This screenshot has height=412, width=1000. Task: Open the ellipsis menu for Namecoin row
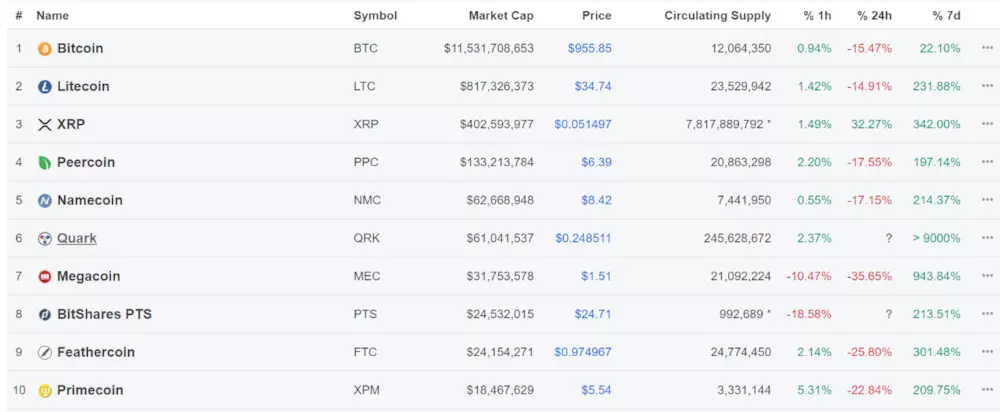(987, 200)
